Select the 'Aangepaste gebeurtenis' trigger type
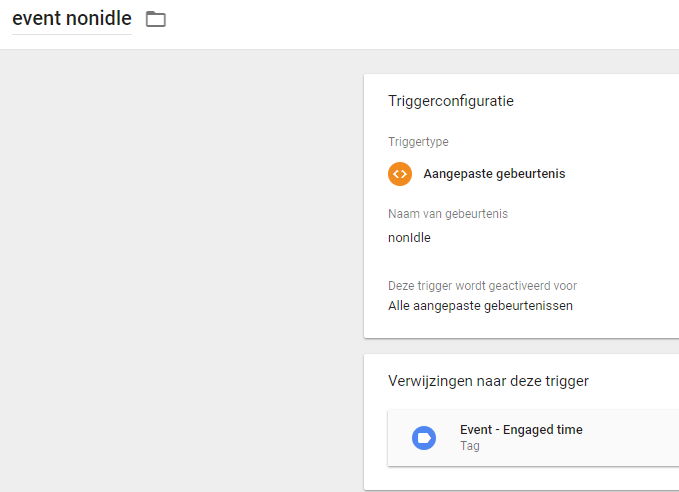679x492 pixels. 494,174
